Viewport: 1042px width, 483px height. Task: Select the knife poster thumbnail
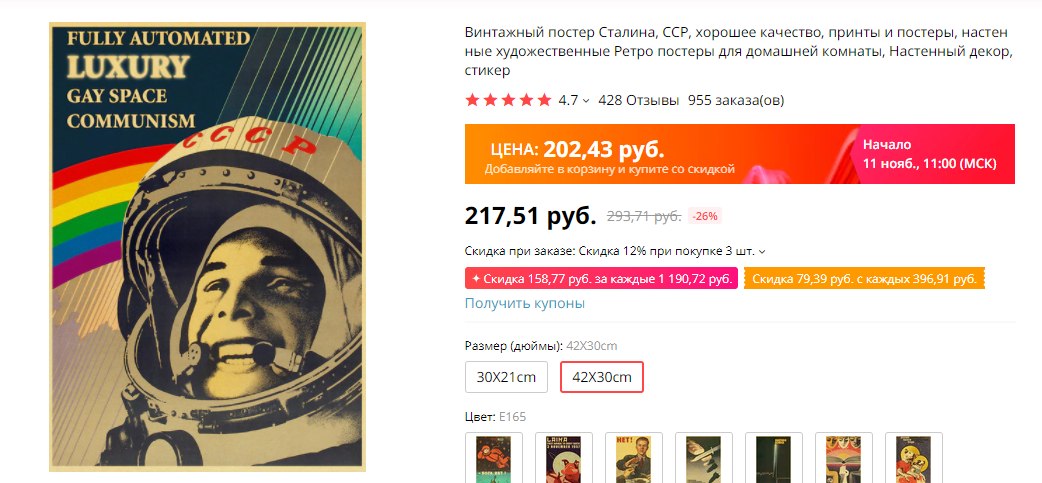[x=704, y=458]
